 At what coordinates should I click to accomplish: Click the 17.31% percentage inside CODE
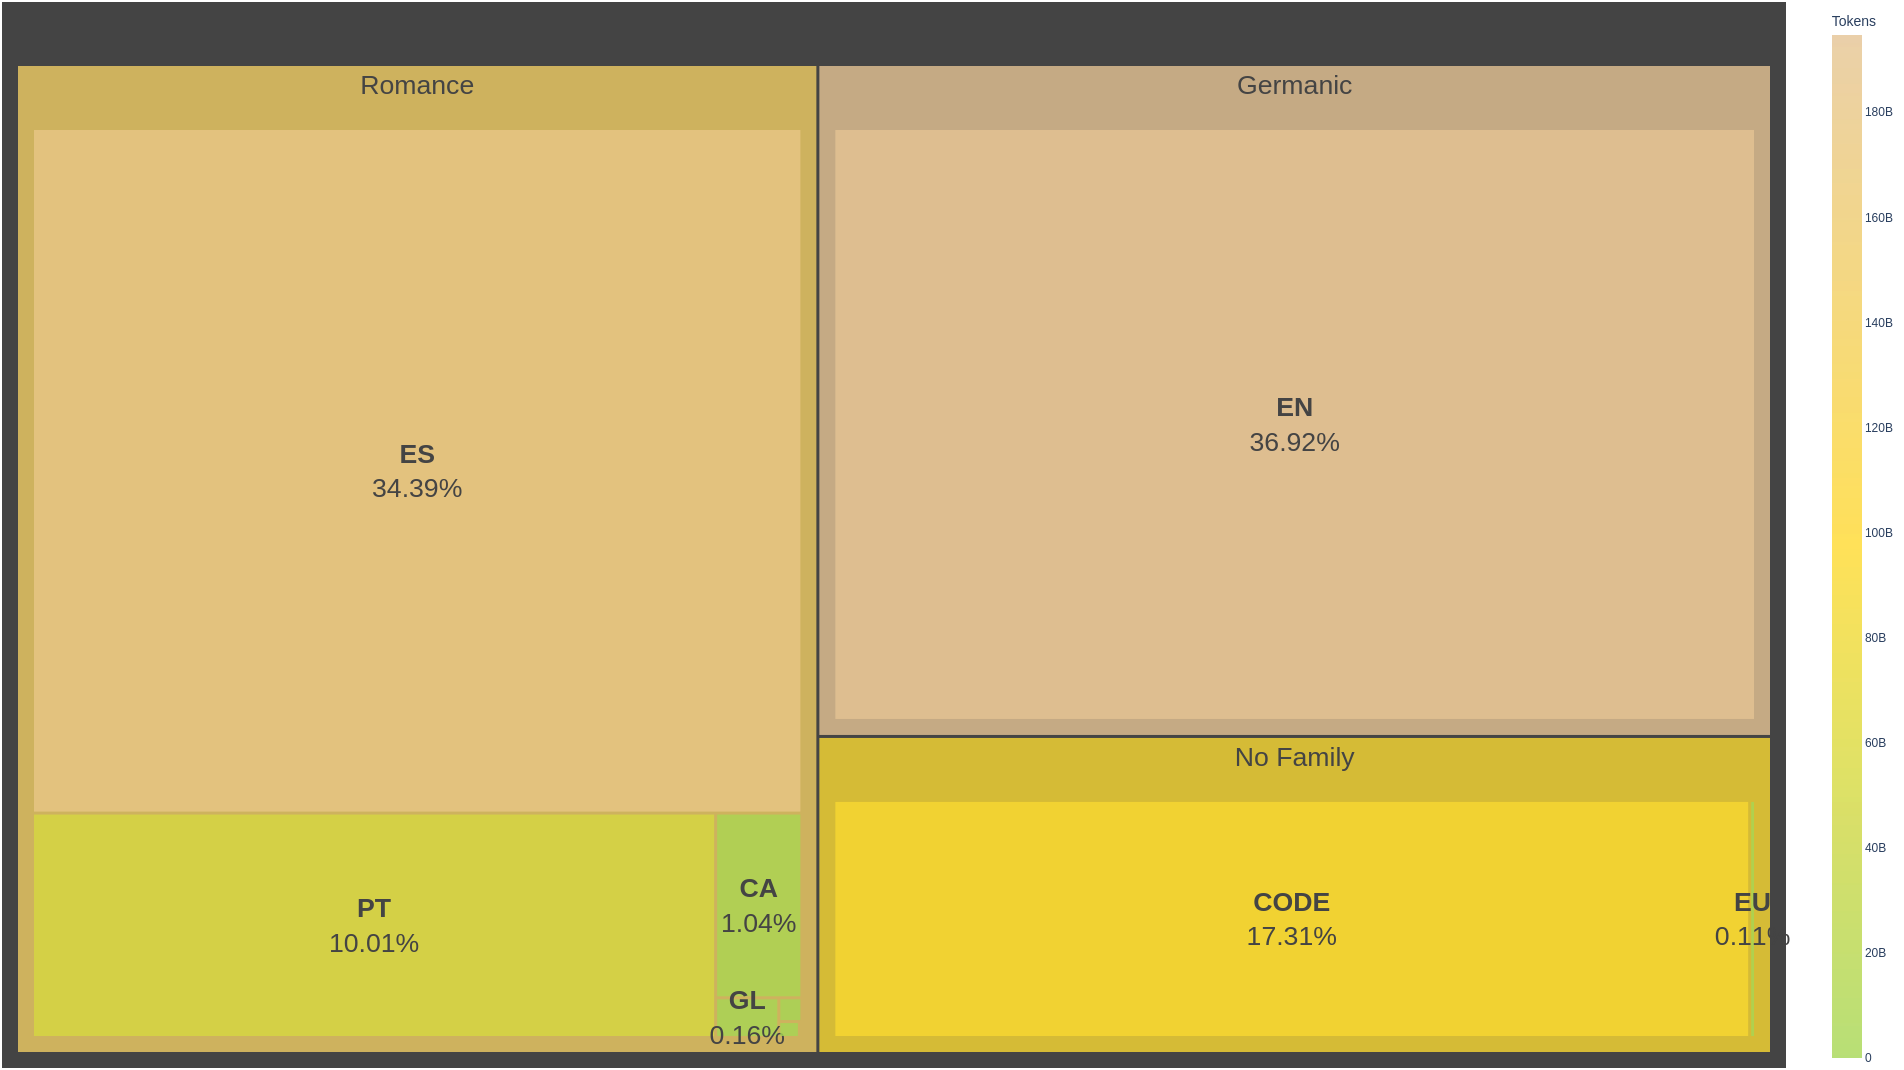point(1291,937)
